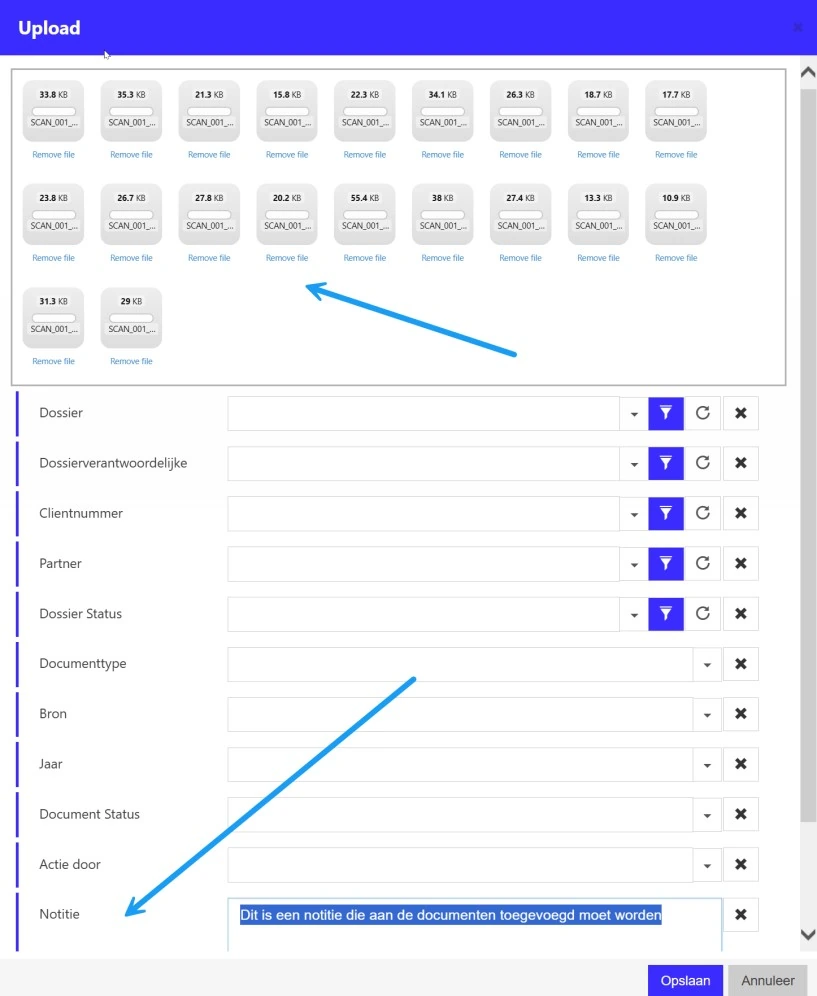Clear the Partner field with X
The height and width of the screenshot is (996, 817).
[x=741, y=563]
